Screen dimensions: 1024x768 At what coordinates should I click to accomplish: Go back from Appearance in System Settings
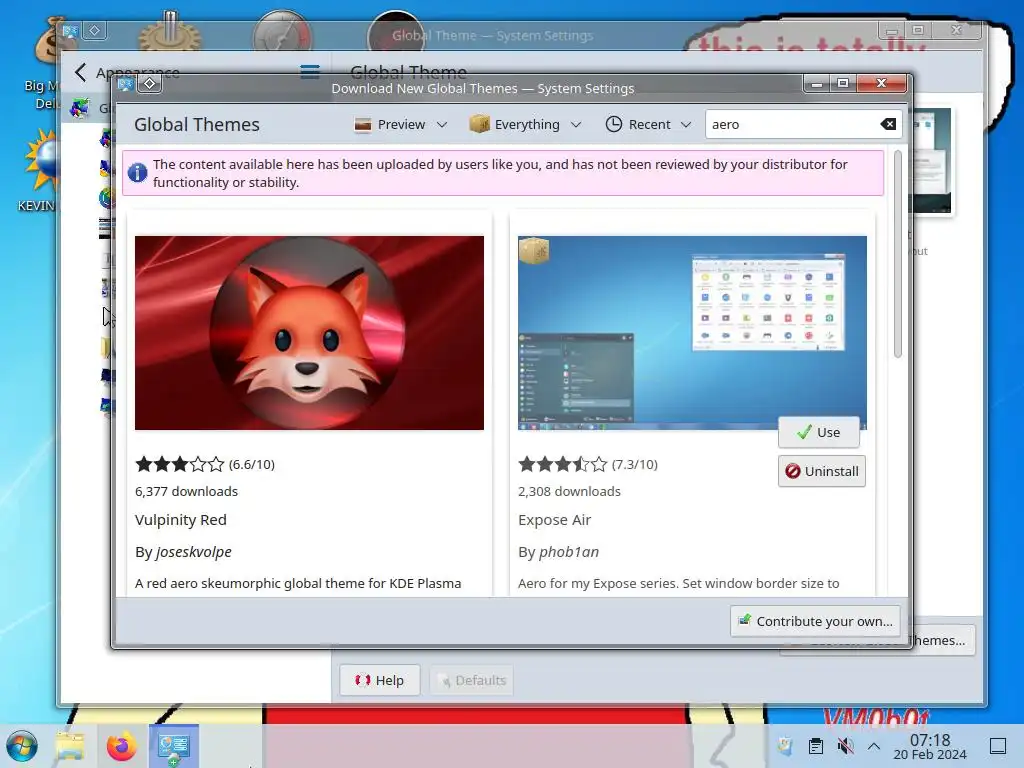point(80,72)
